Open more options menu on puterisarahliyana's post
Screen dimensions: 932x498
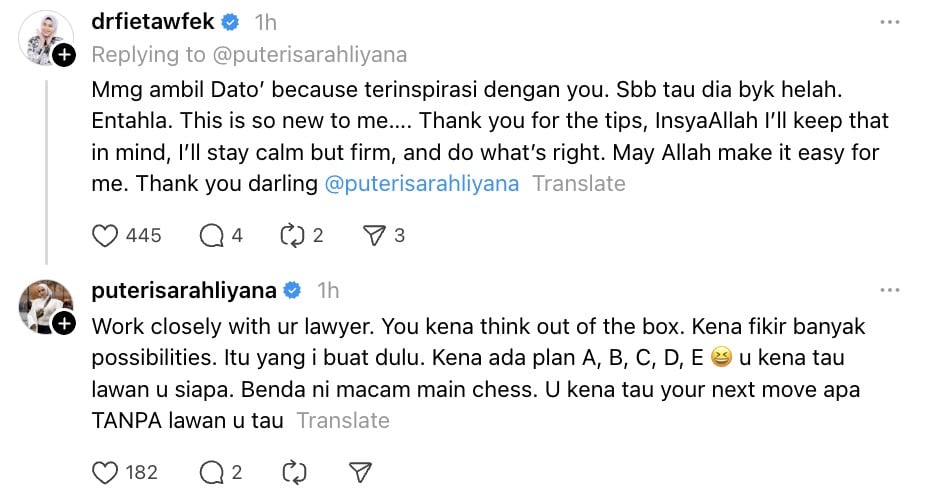pyautogui.click(x=889, y=290)
